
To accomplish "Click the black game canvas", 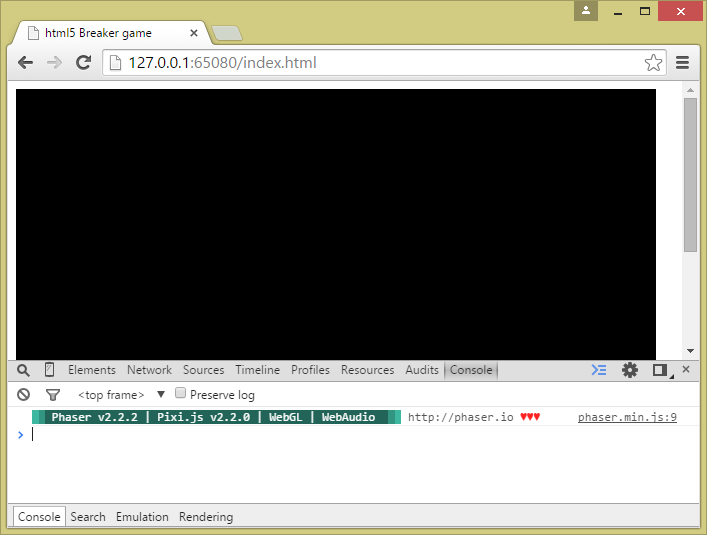I will pos(336,224).
